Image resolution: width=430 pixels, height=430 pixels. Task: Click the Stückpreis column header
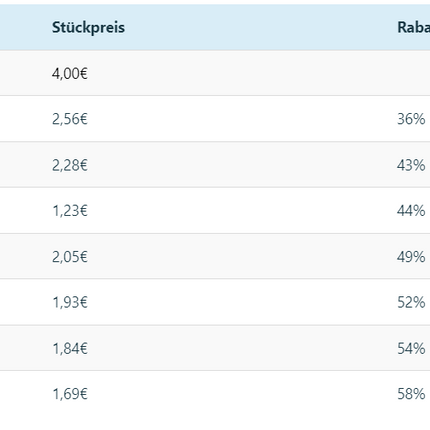(88, 27)
